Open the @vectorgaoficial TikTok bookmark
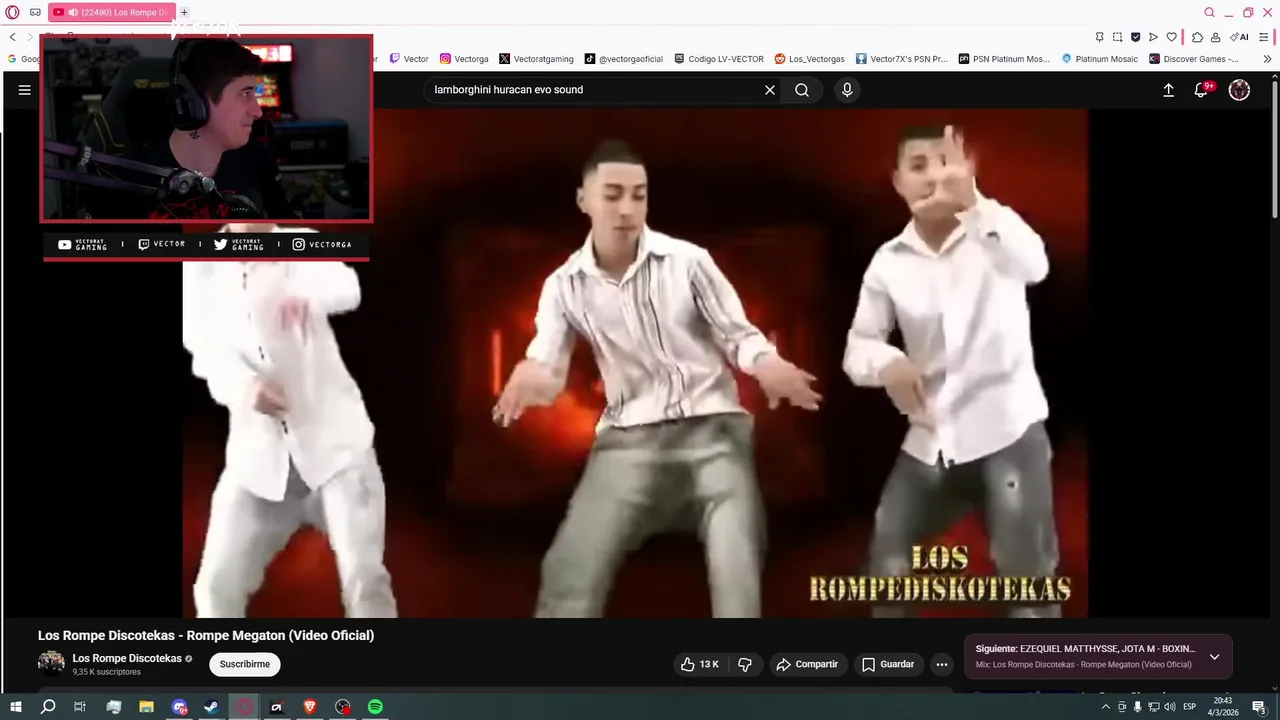This screenshot has height=720, width=1280. (624, 59)
